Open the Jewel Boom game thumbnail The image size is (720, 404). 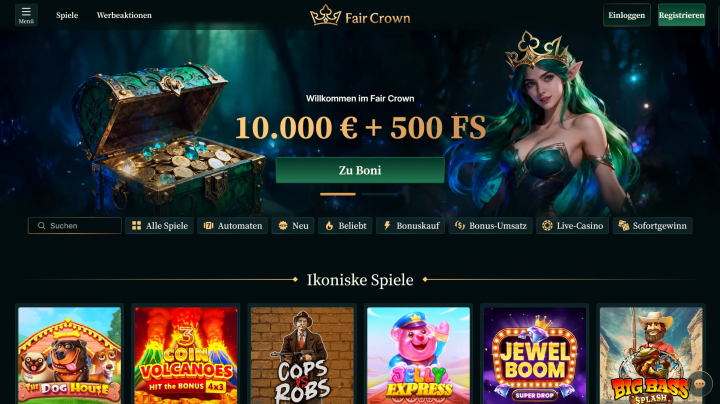(534, 356)
